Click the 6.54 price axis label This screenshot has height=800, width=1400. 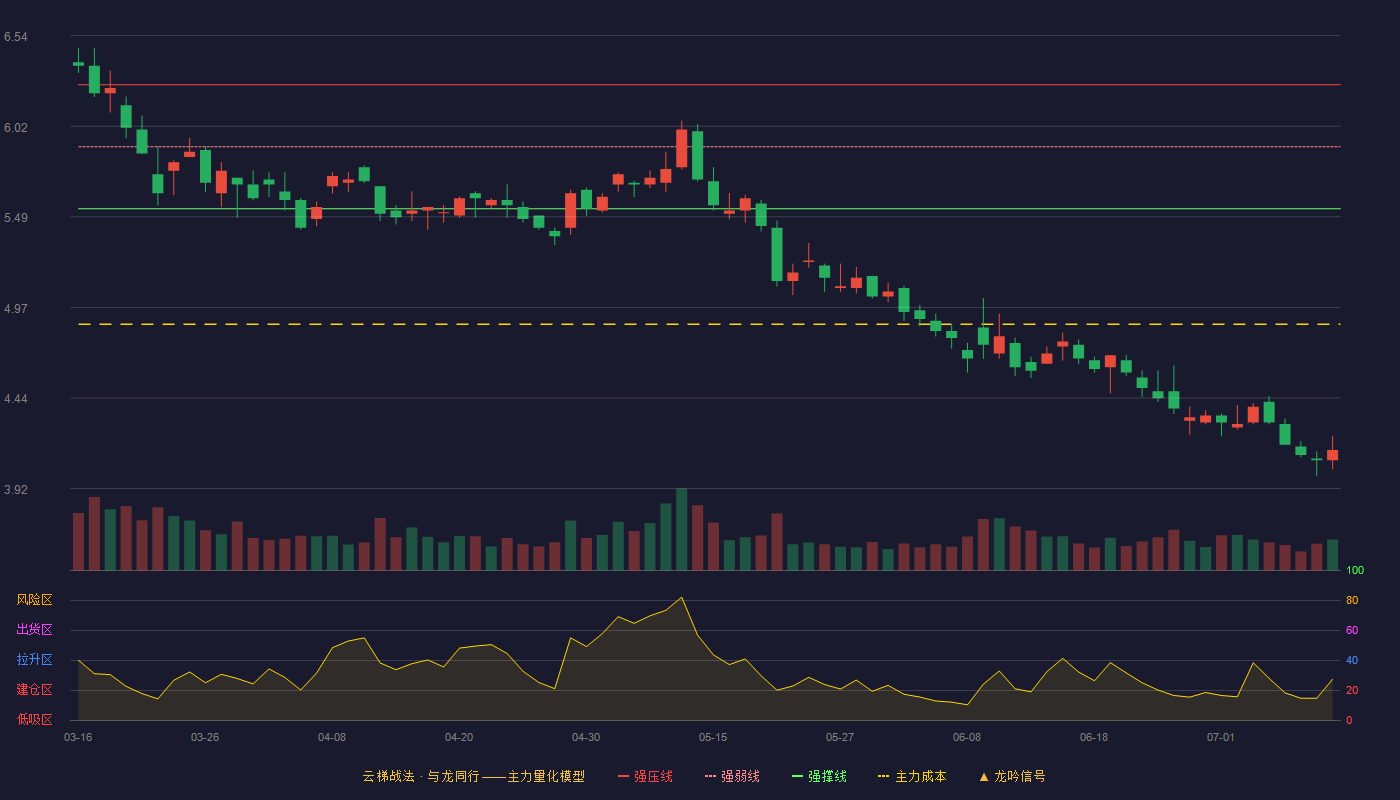[x=16, y=37]
